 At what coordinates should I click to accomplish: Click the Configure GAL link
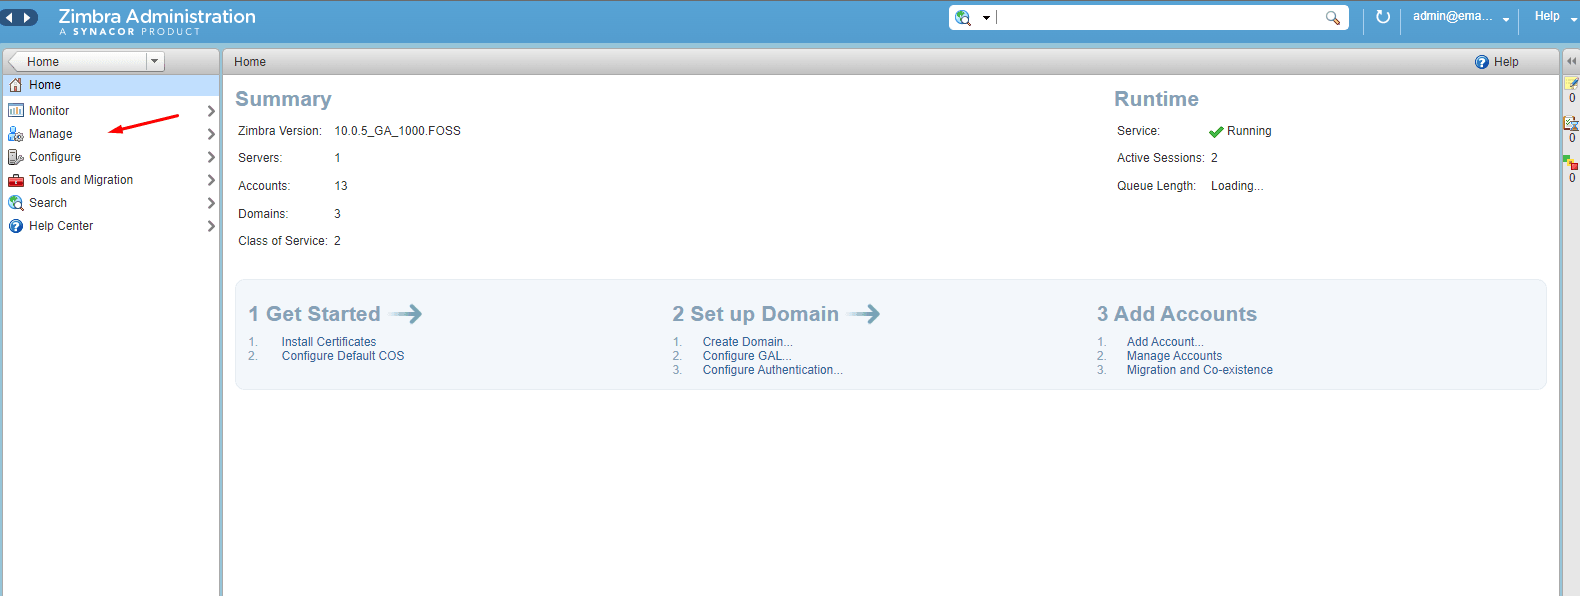(x=747, y=356)
